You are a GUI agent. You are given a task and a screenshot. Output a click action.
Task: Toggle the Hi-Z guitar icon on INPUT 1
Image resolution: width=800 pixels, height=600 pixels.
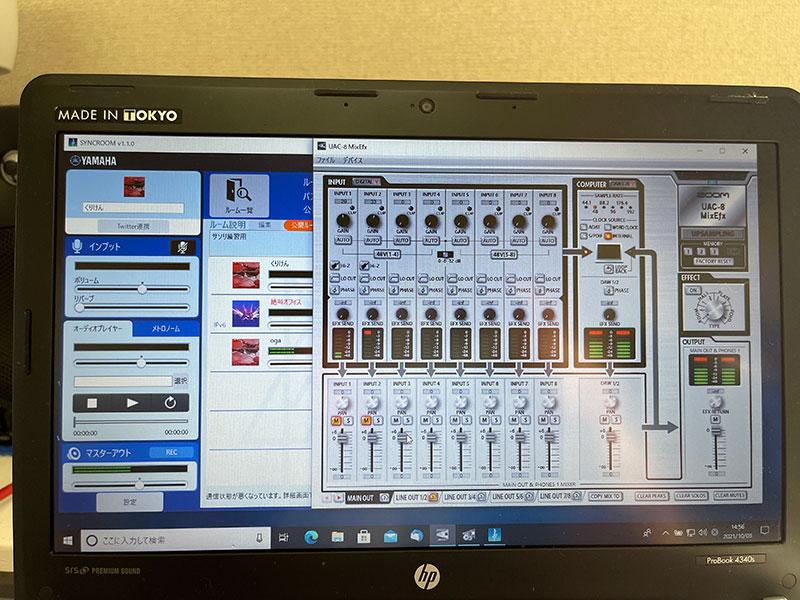(335, 266)
